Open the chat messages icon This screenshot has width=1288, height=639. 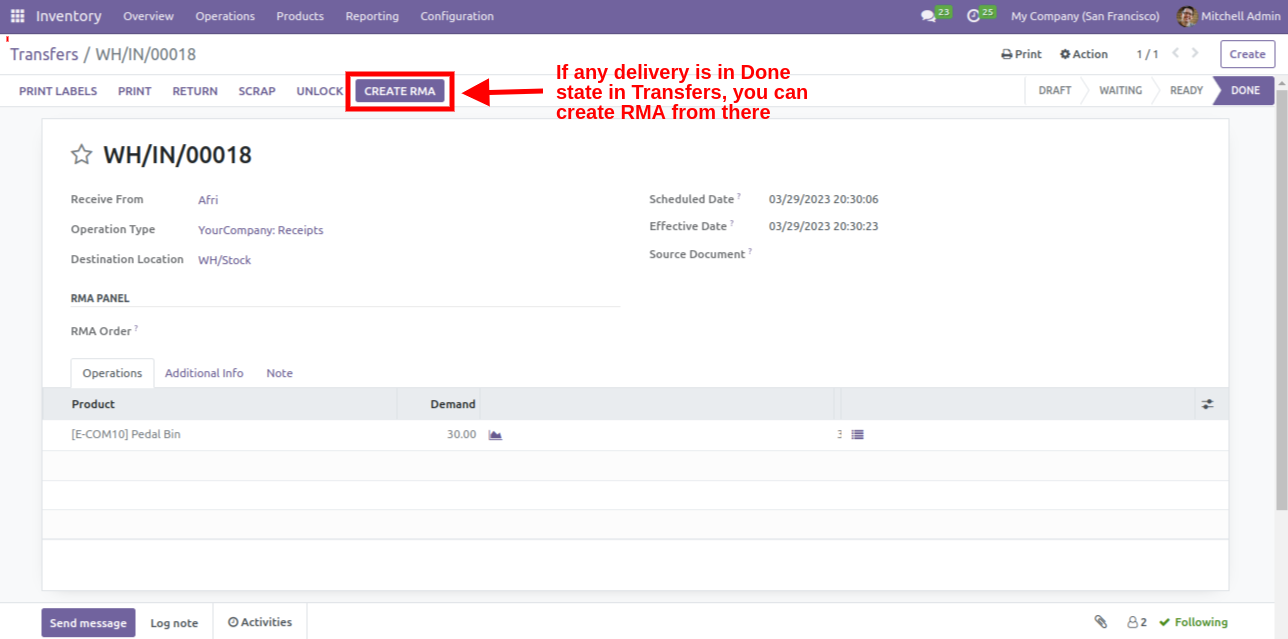pyautogui.click(x=929, y=16)
